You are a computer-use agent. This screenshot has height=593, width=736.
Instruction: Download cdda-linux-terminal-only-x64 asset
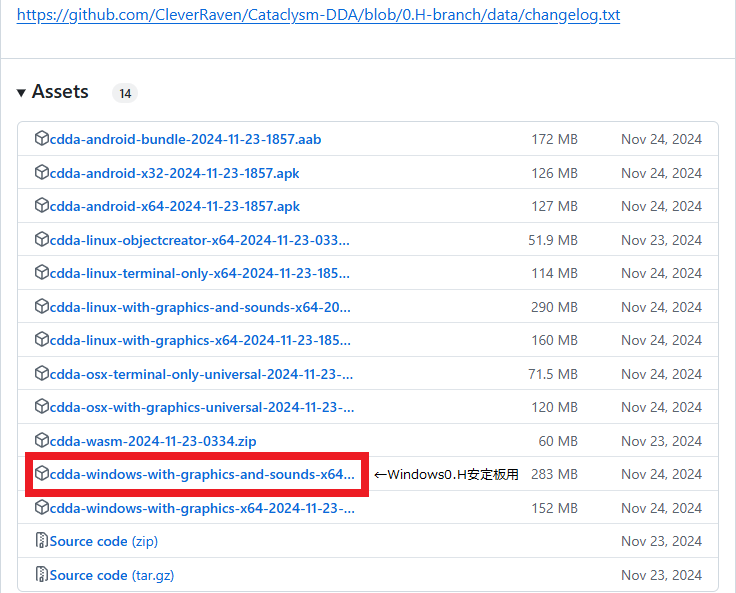pyautogui.click(x=199, y=273)
